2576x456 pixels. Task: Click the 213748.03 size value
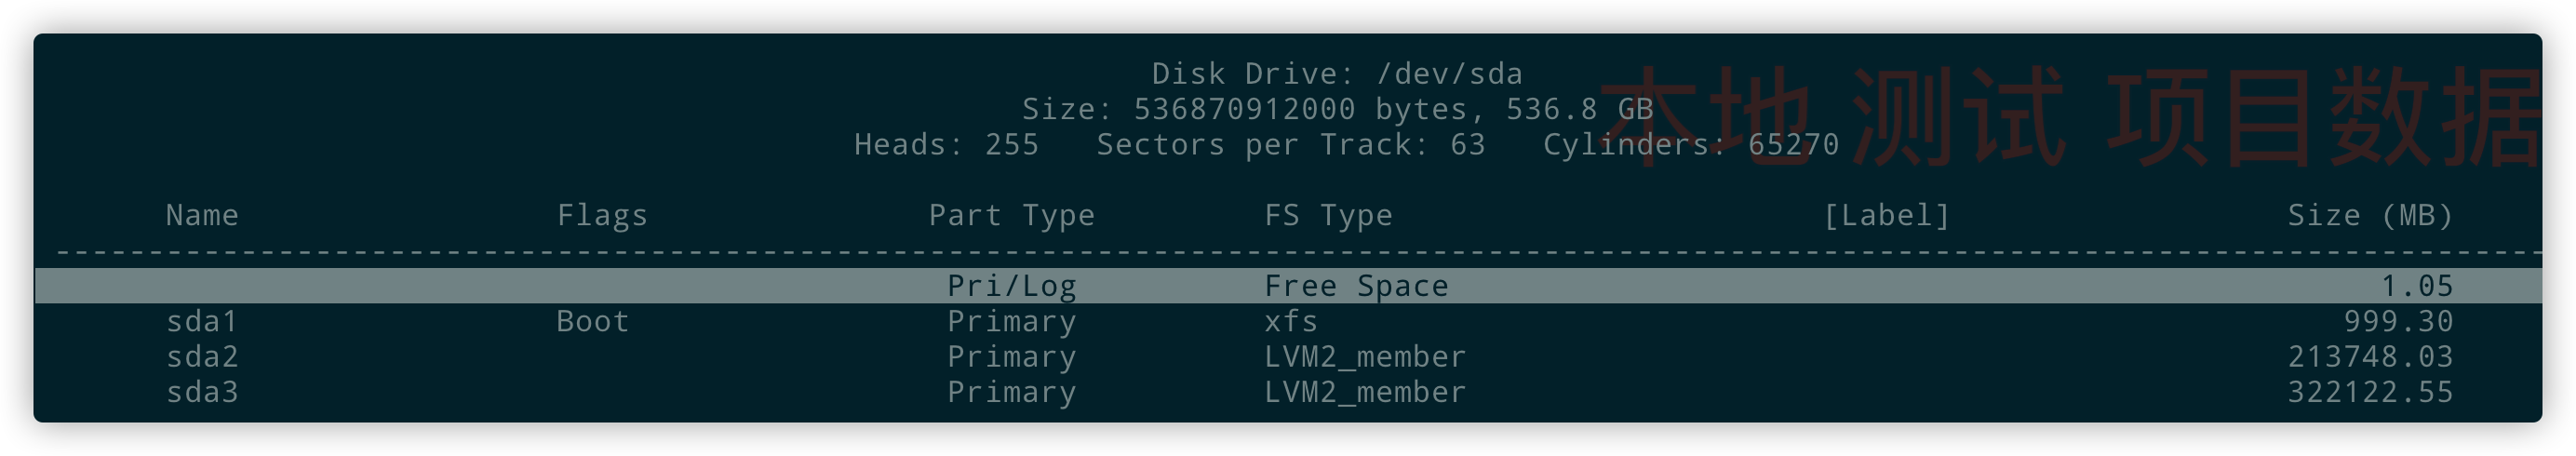pyautogui.click(x=2370, y=357)
